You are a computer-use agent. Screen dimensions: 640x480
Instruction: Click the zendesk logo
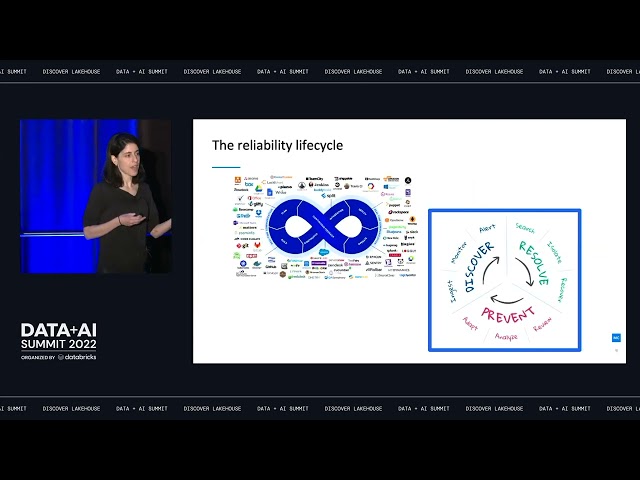tap(335, 265)
